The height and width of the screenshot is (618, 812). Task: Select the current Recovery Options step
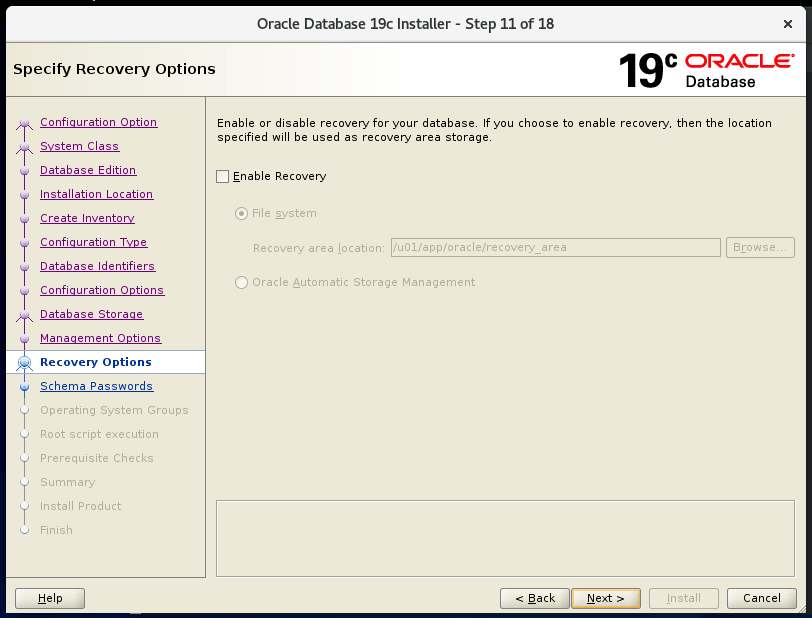[x=96, y=362]
